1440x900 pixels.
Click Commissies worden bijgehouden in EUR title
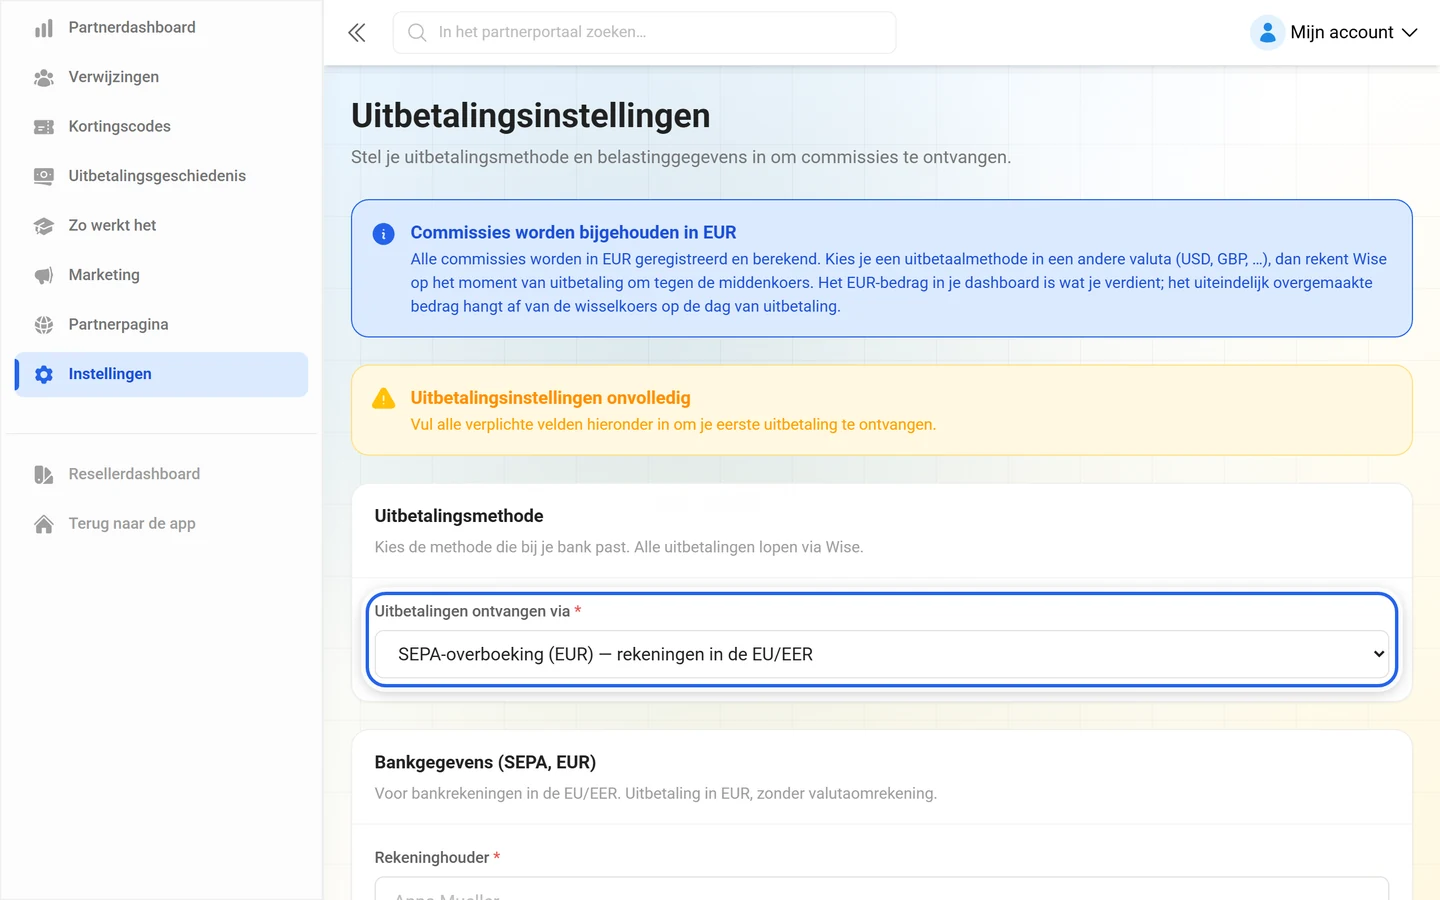[573, 233]
